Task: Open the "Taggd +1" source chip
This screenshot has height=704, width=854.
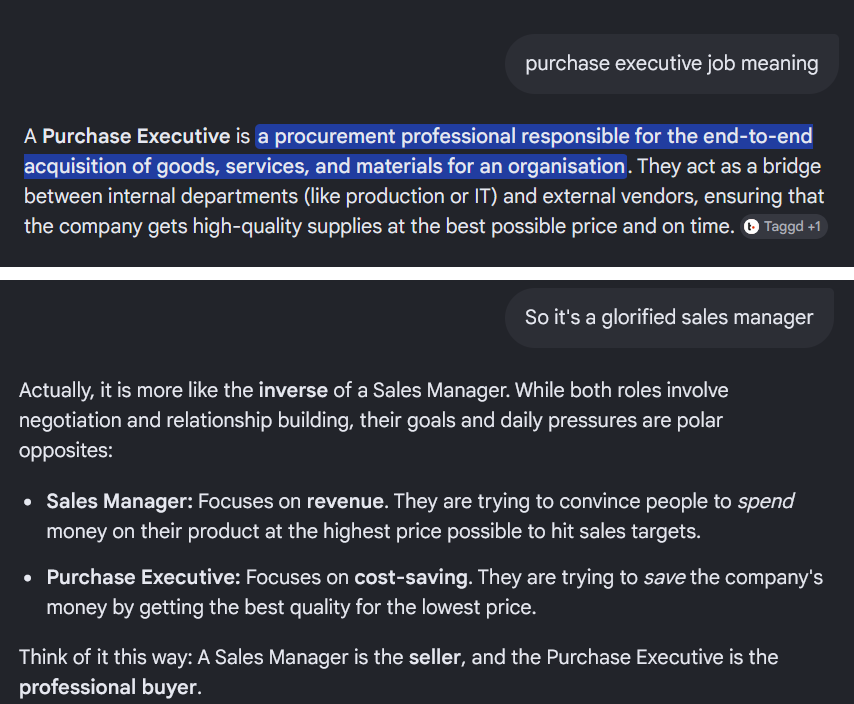Action: tap(784, 226)
